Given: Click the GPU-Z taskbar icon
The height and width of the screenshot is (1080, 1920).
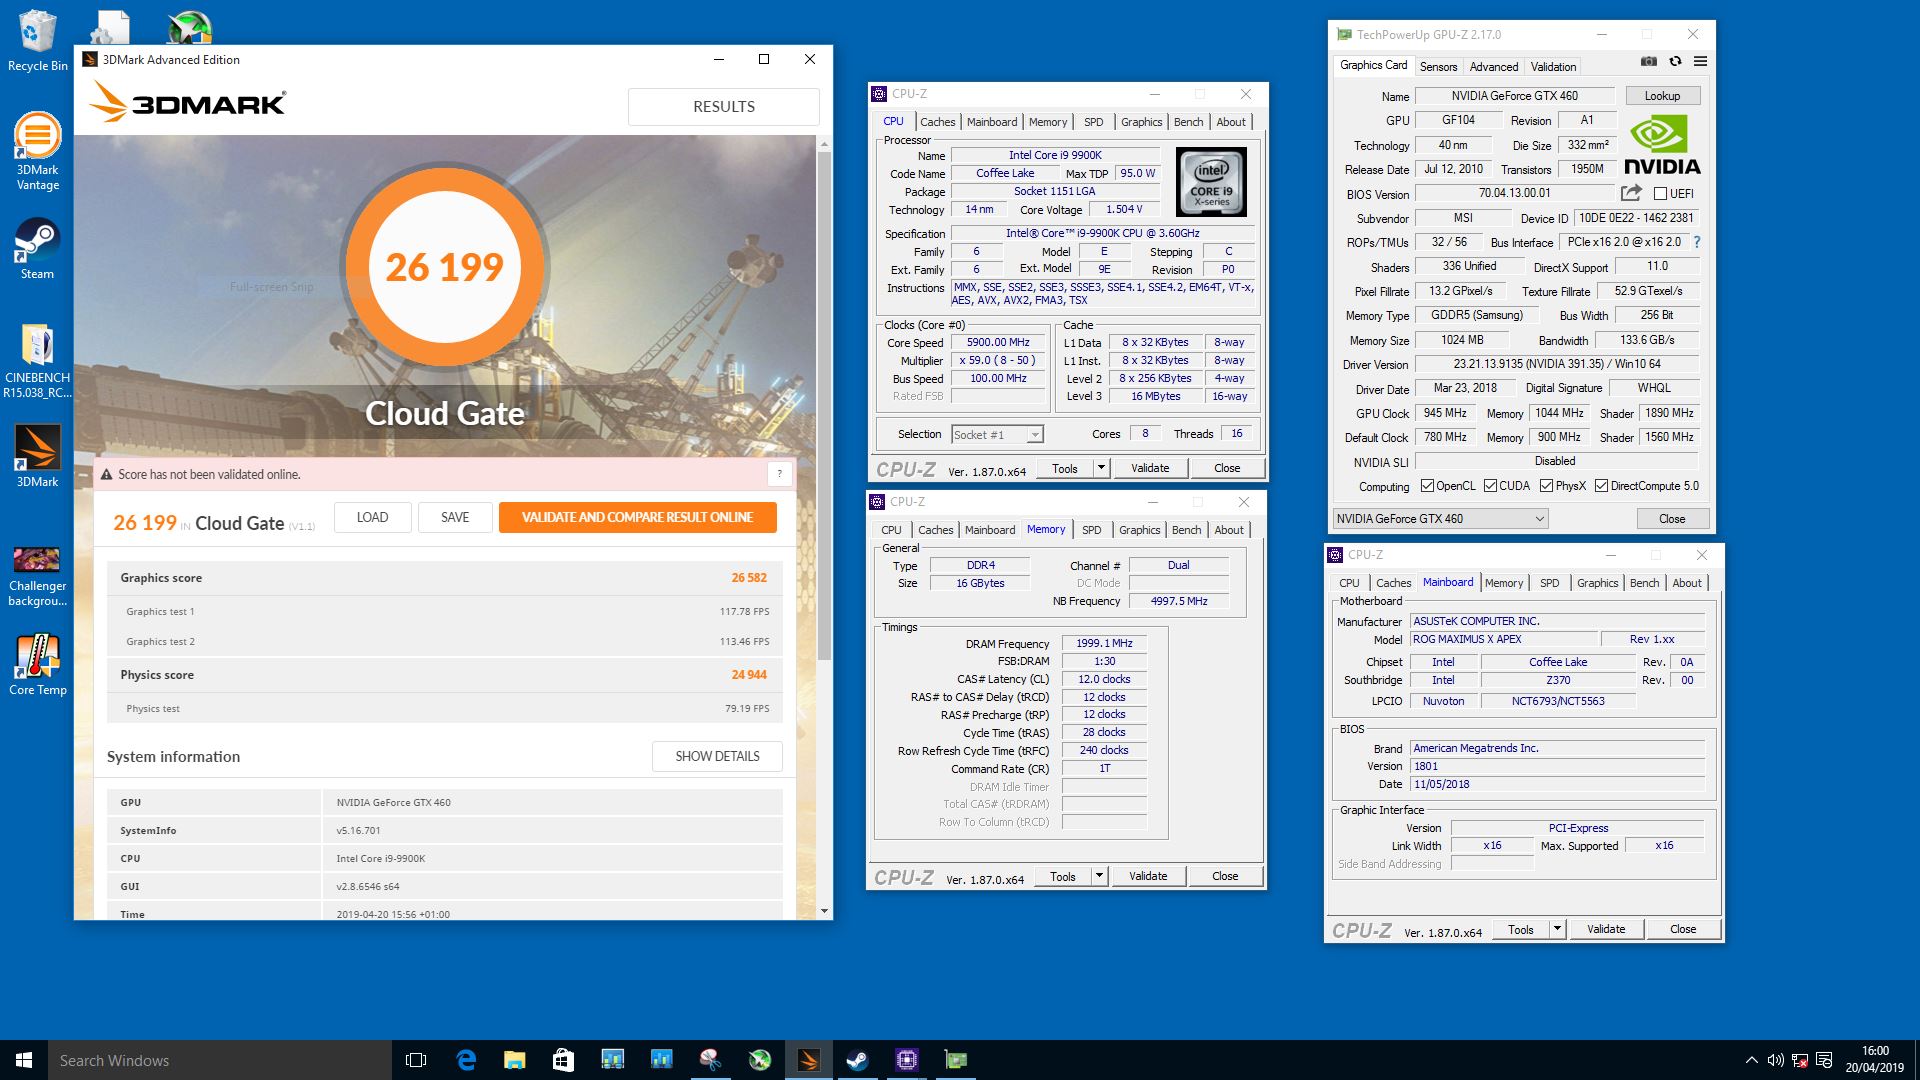Looking at the screenshot, I should 955,1060.
